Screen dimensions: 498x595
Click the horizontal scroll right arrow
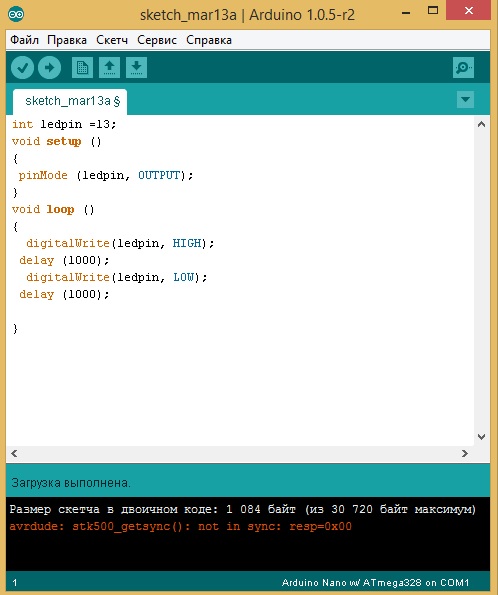click(465, 453)
